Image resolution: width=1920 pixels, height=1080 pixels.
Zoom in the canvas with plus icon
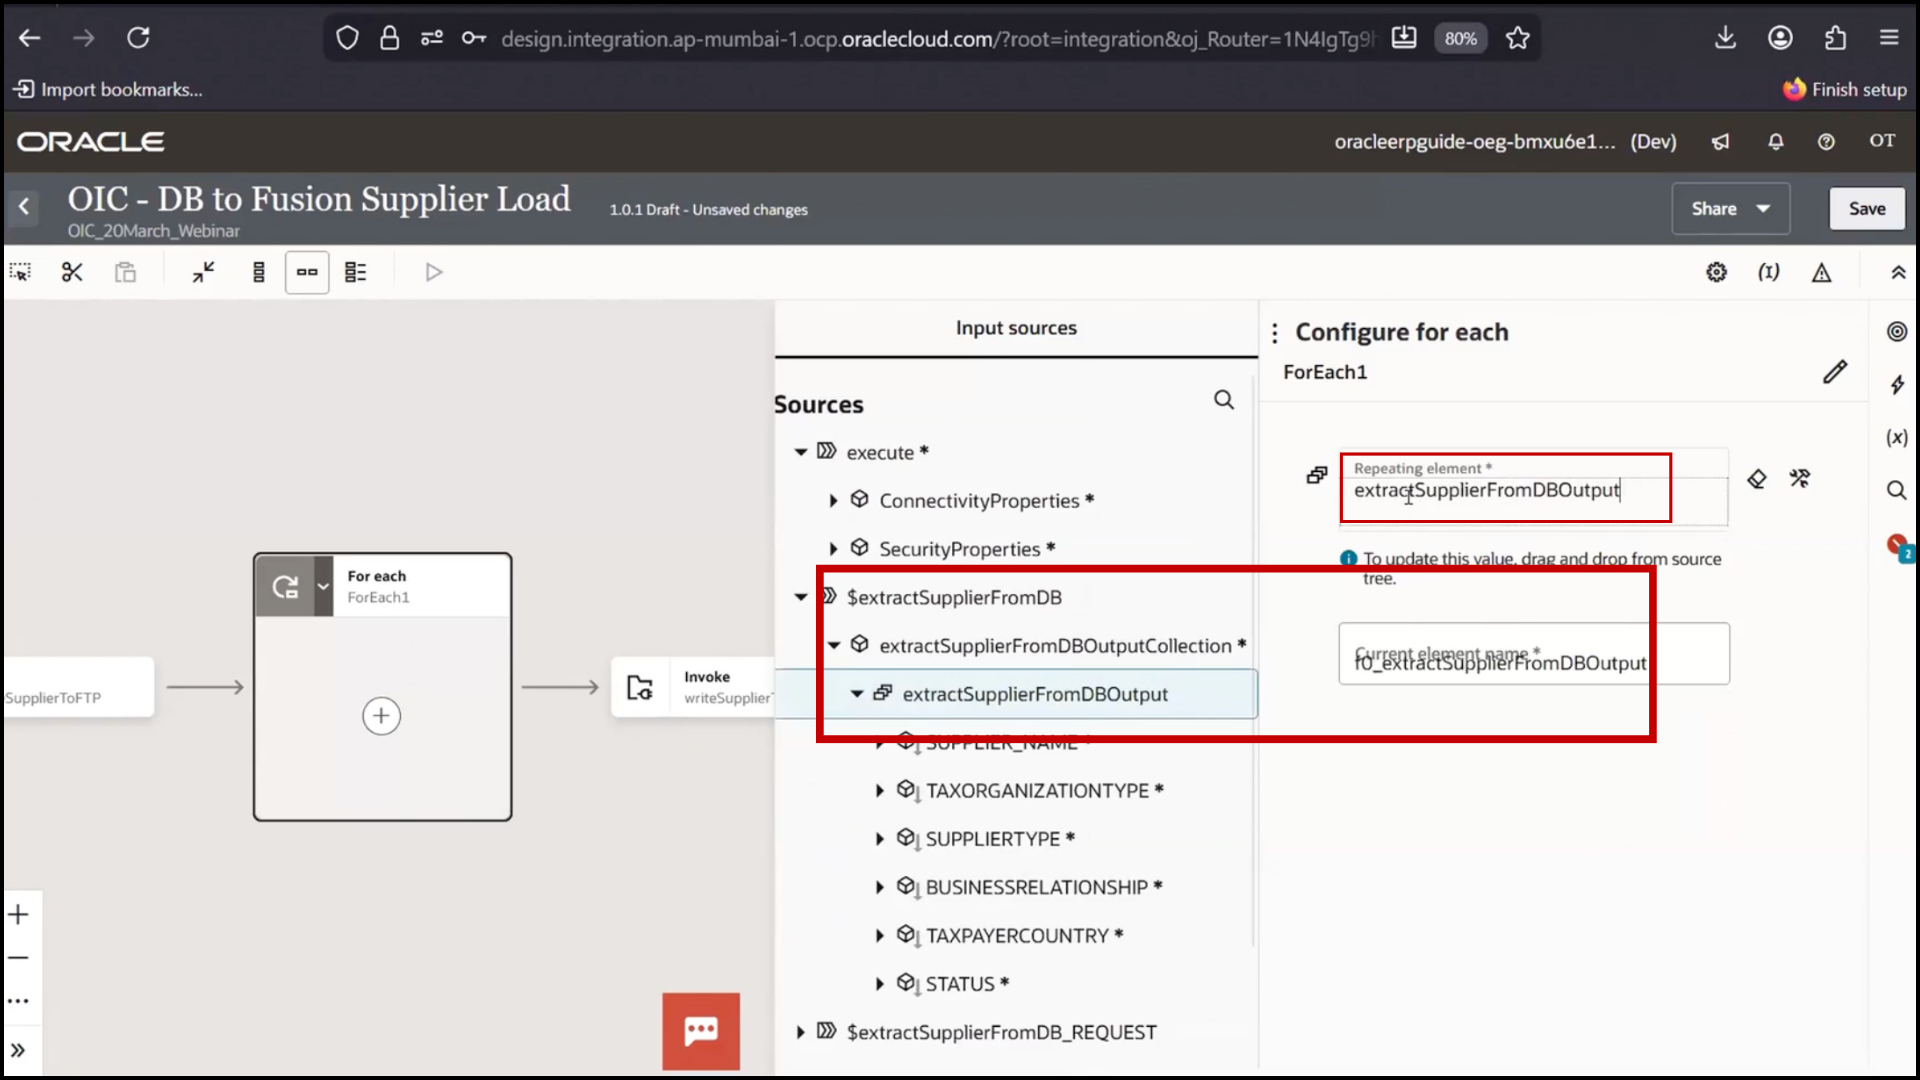click(x=19, y=915)
